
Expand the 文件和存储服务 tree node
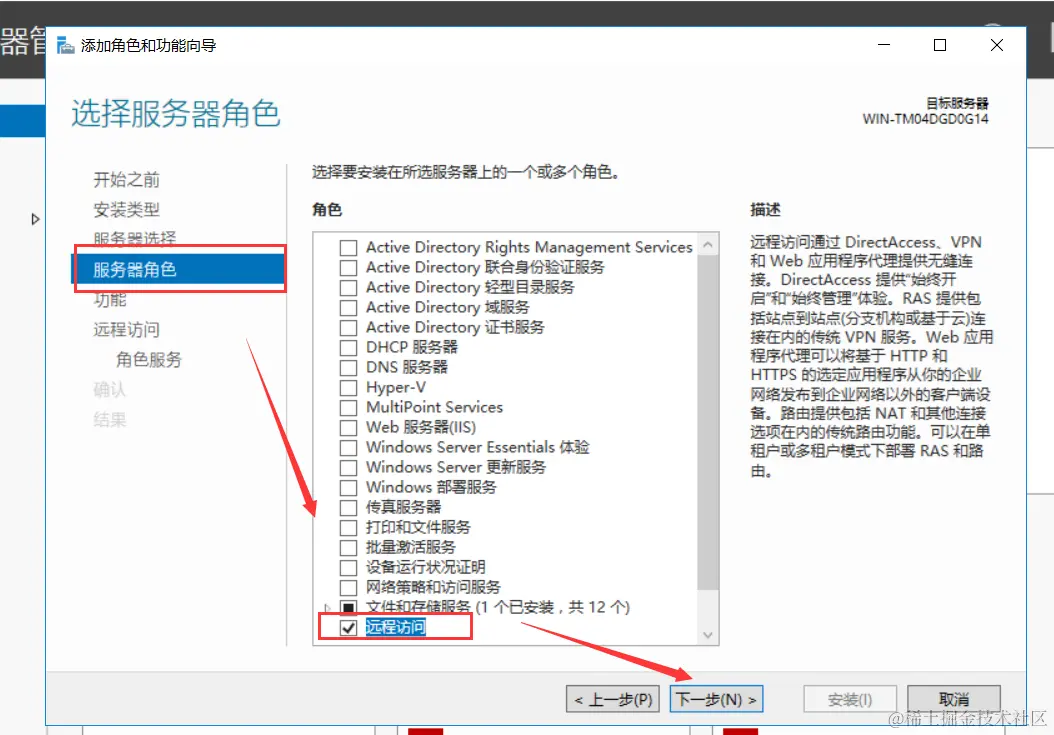click(327, 608)
